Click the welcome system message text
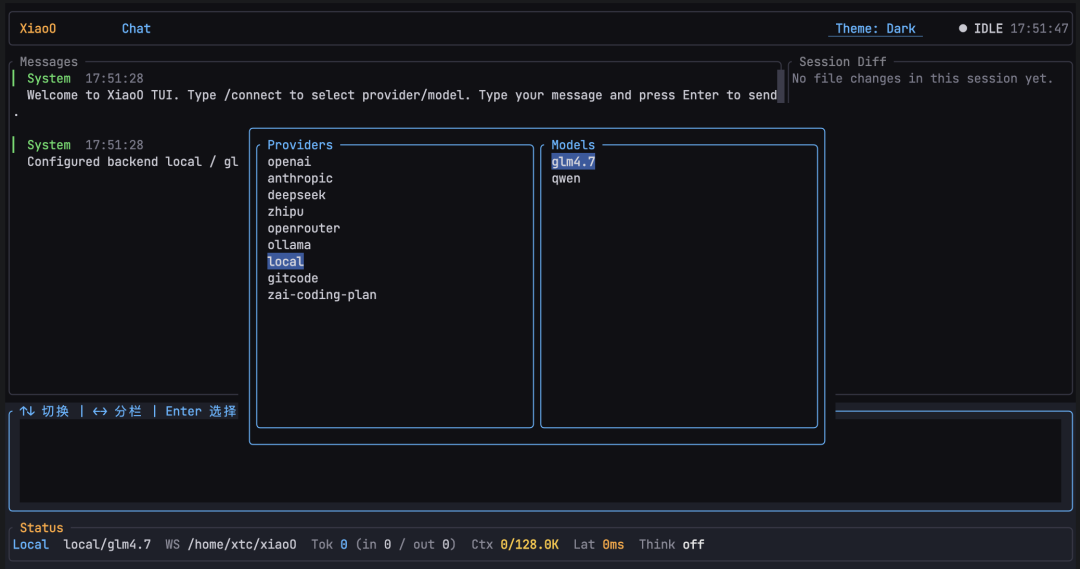 402,95
